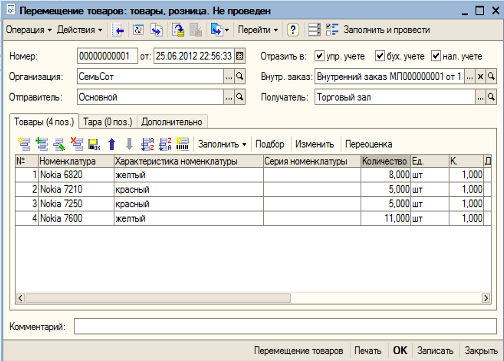Image resolution: width=504 pixels, height=361 pixels.
Task: Select the Nokia 6820 cell
Action: coord(76,175)
